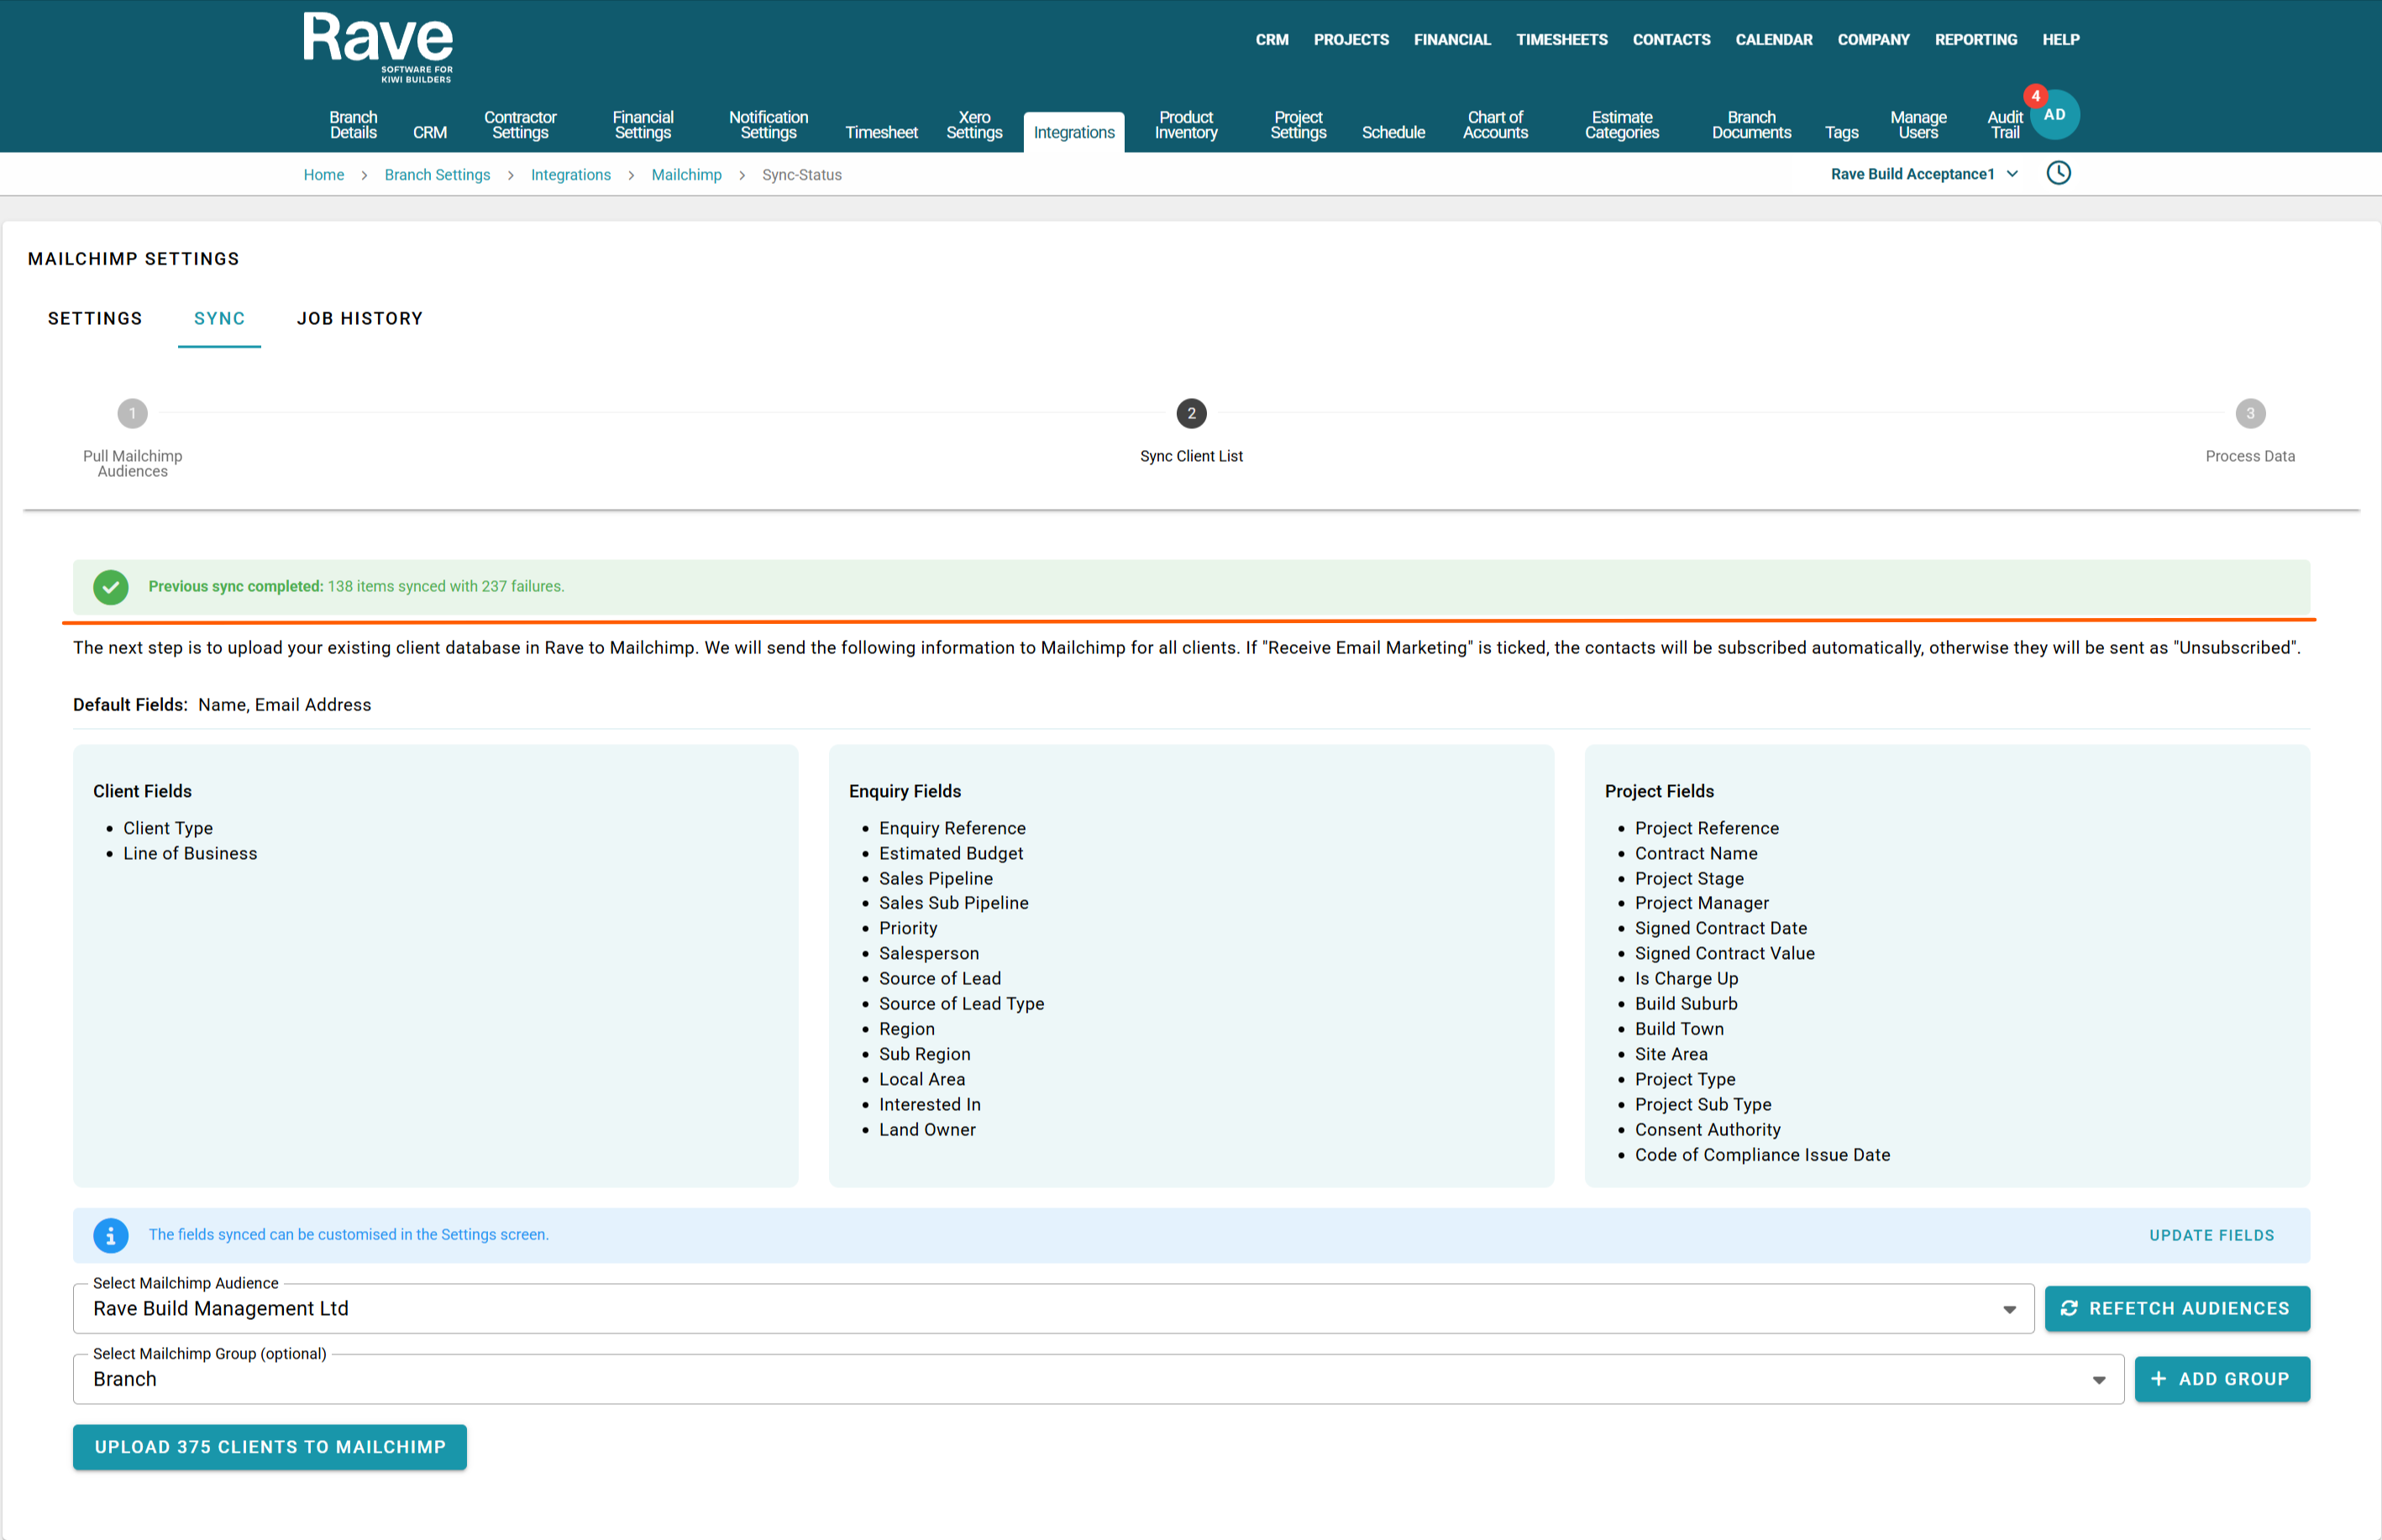Click the green sync completed checkmark icon
Image resolution: width=2382 pixels, height=1540 pixels.
[x=111, y=587]
